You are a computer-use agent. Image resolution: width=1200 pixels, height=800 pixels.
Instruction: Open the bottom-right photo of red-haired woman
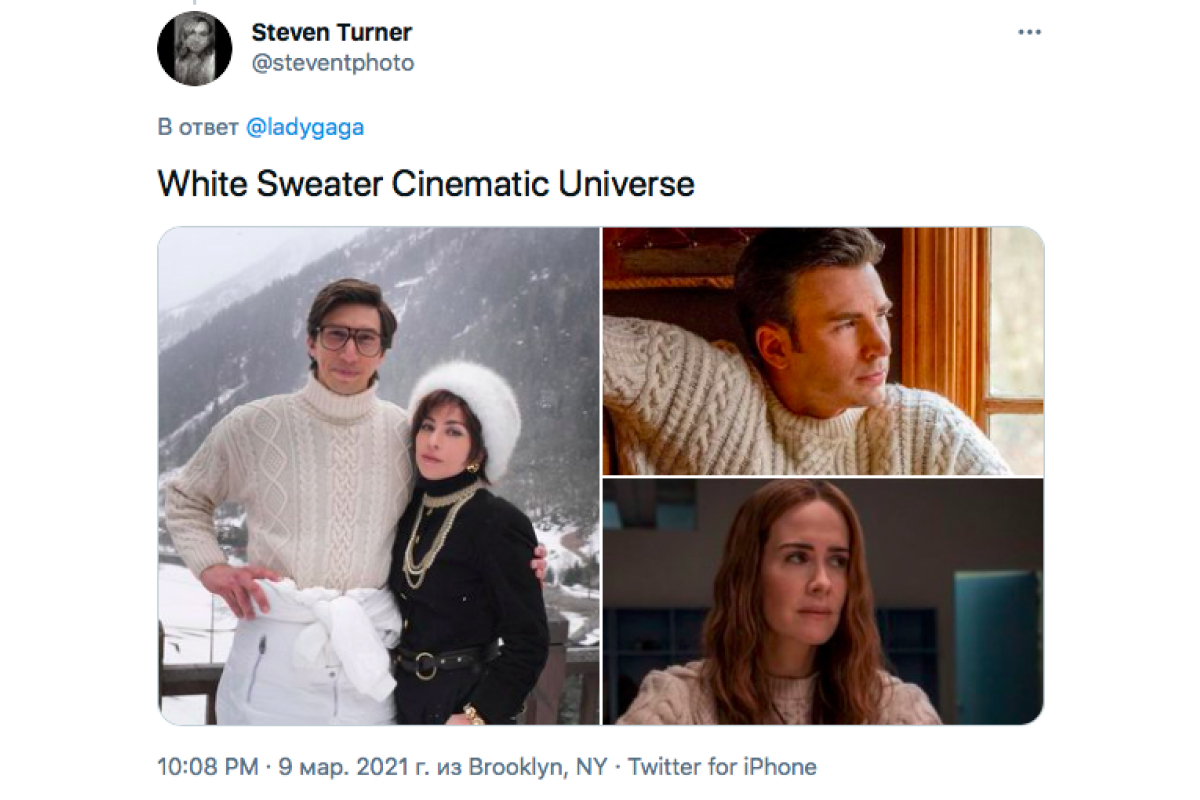tap(823, 602)
